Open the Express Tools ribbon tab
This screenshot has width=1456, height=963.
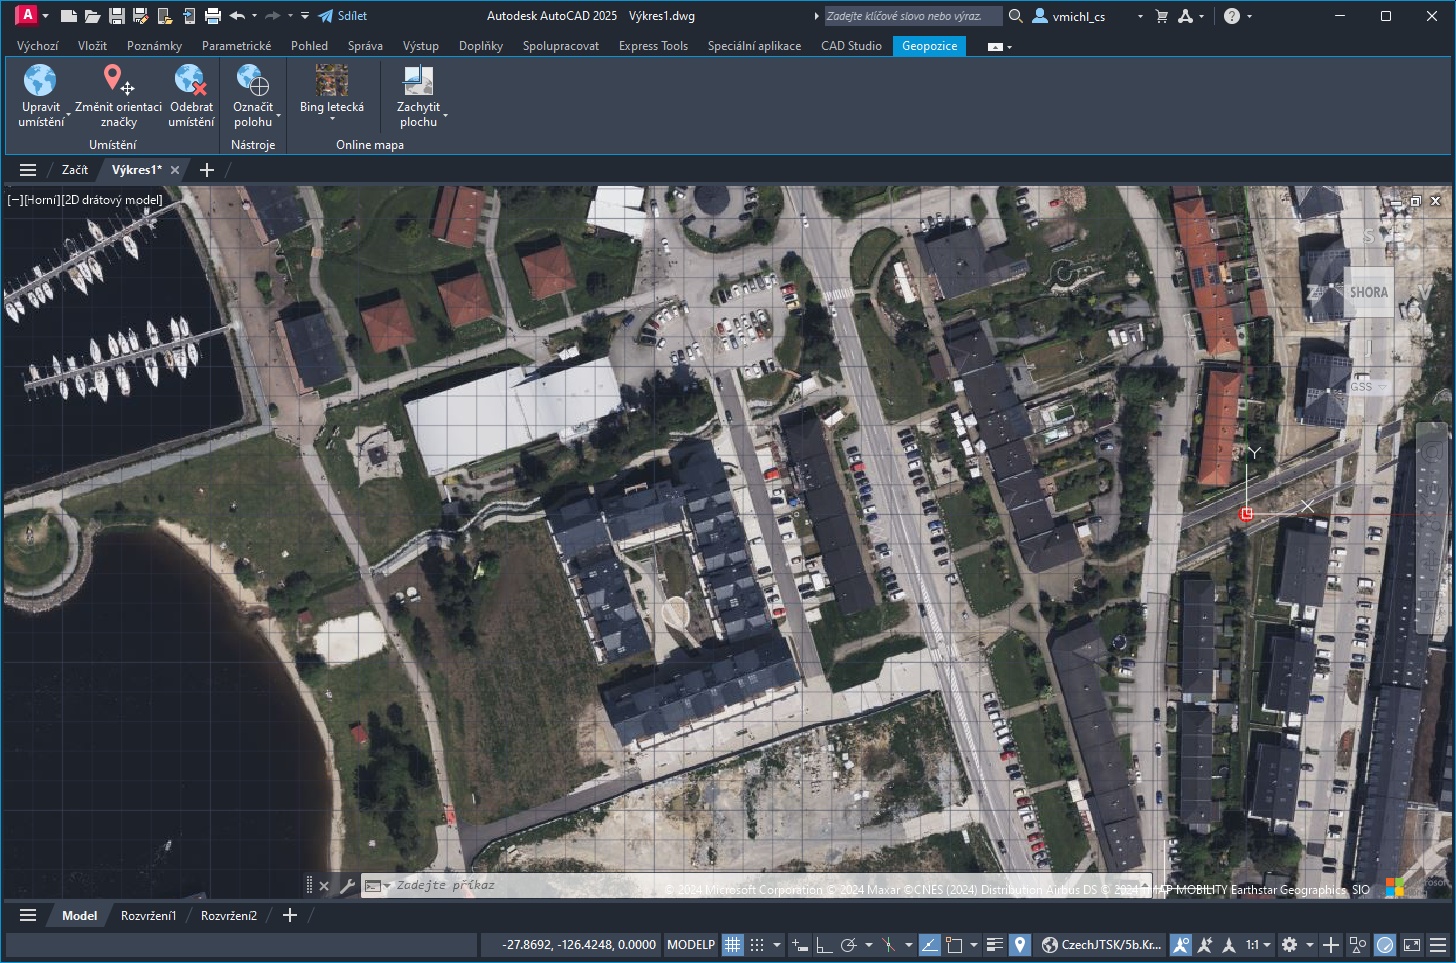653,46
